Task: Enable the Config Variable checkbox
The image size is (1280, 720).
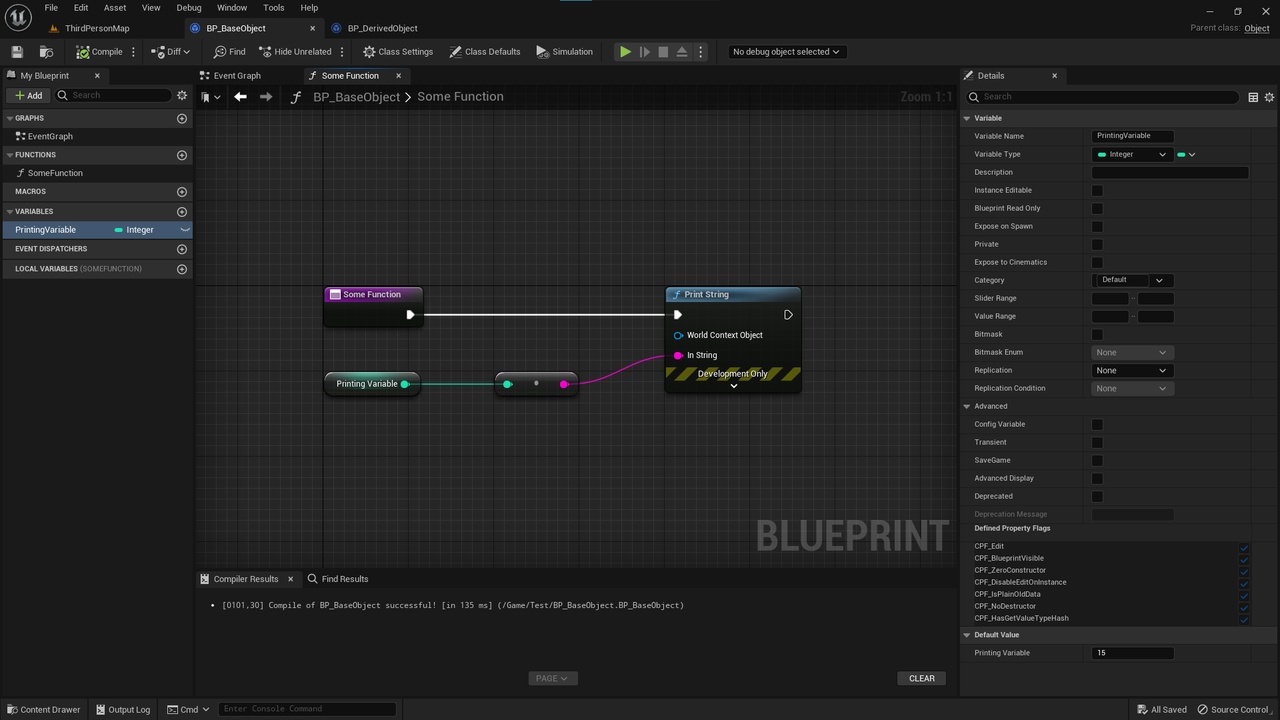Action: pos(1097,424)
